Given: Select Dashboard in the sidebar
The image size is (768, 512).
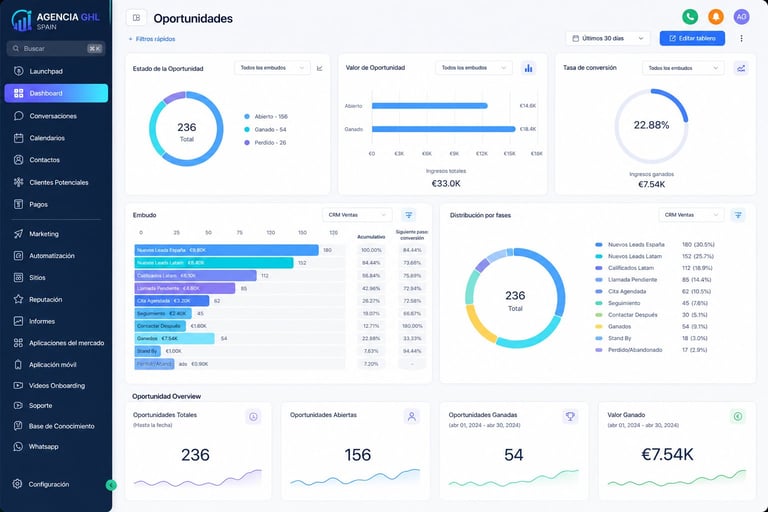Looking at the screenshot, I should tap(56, 93).
